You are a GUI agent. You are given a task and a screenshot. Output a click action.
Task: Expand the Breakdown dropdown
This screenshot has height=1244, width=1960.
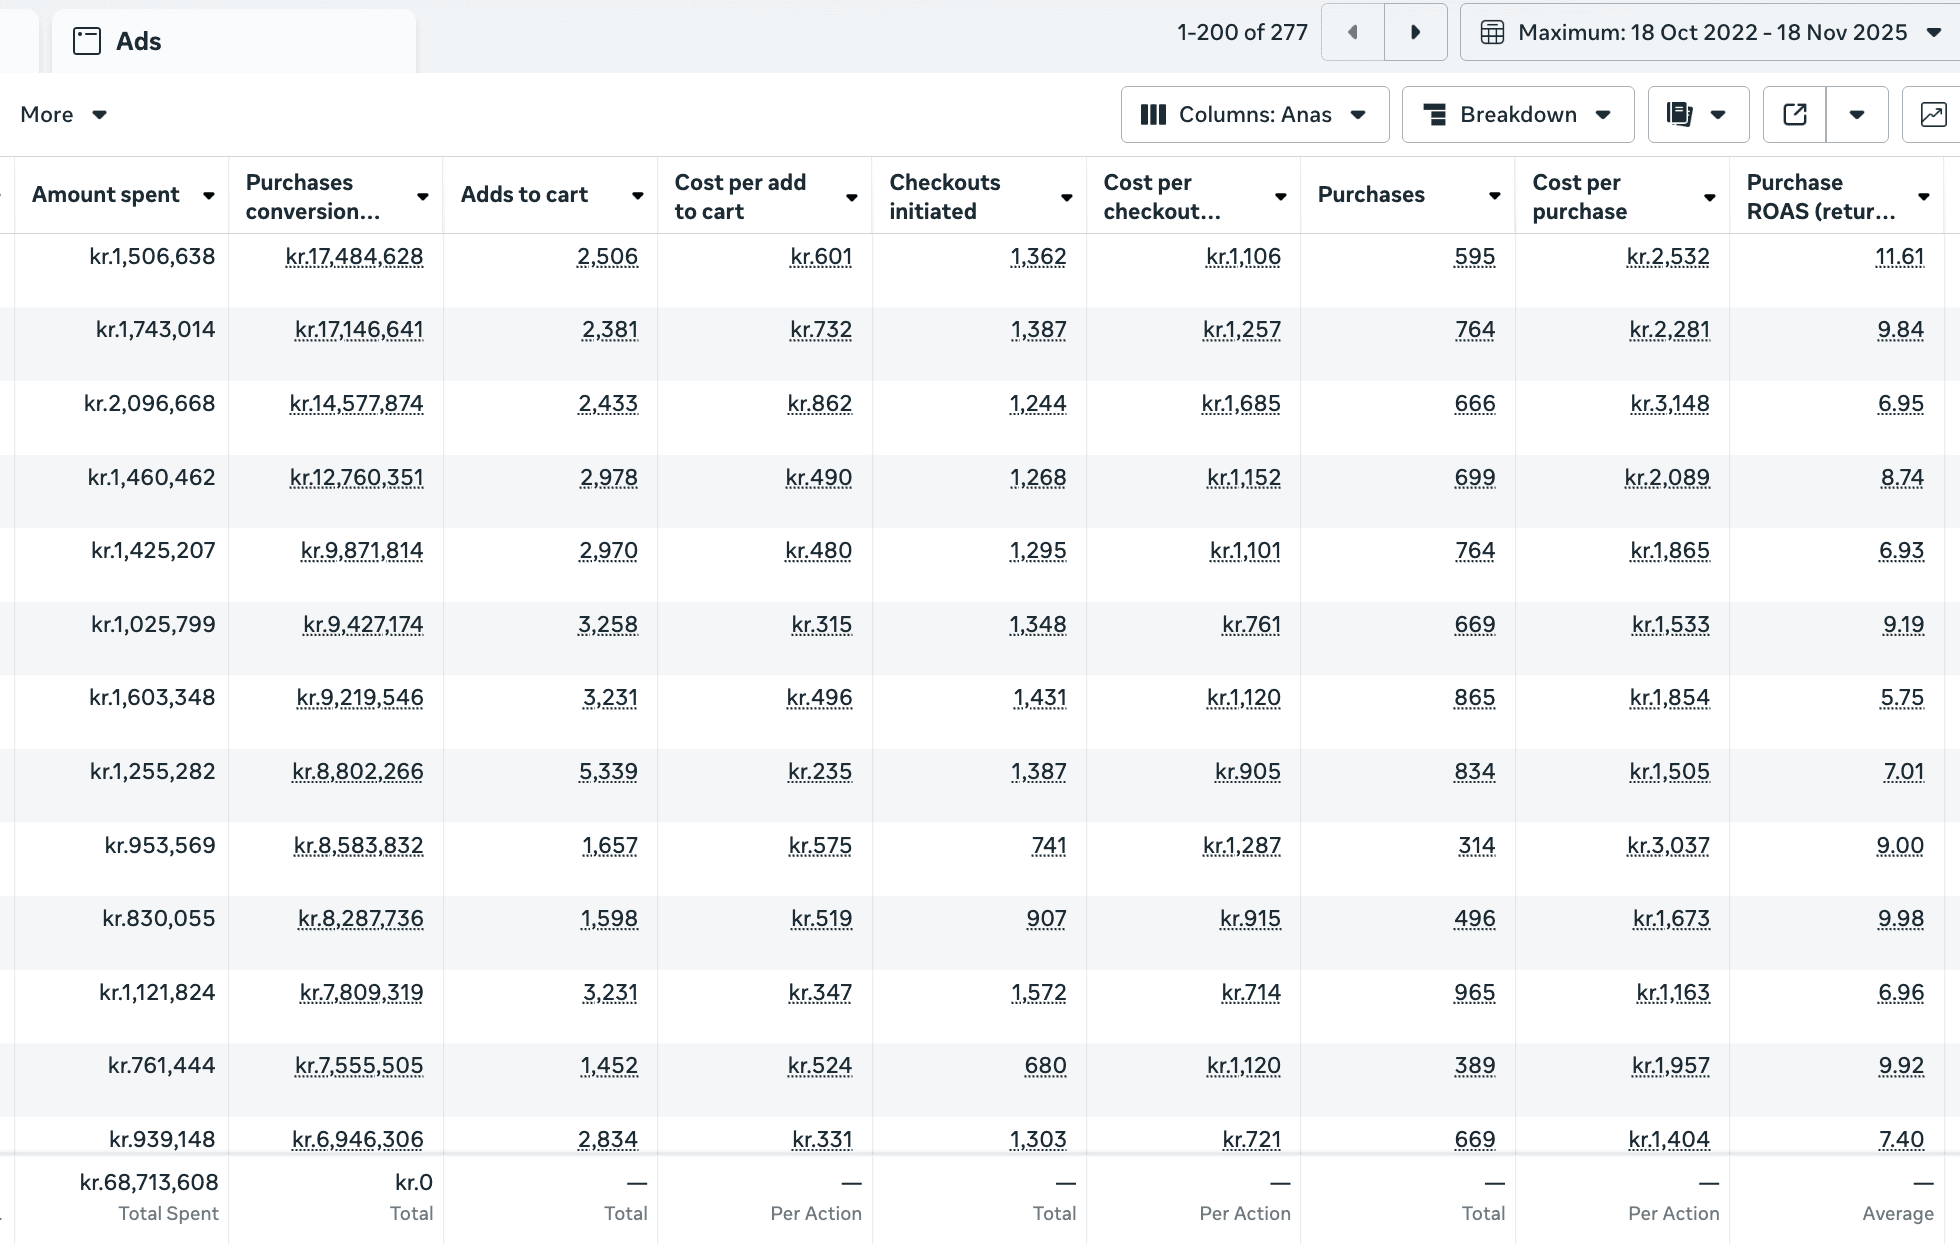[x=1517, y=115]
